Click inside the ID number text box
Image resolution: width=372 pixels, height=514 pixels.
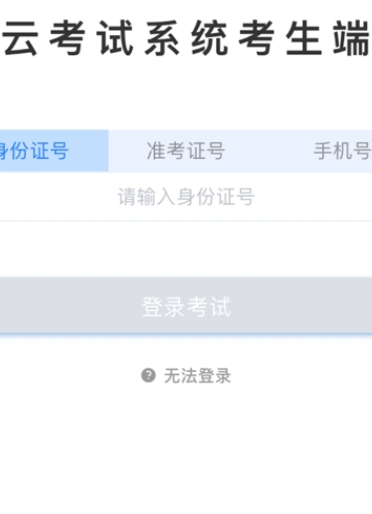186,196
